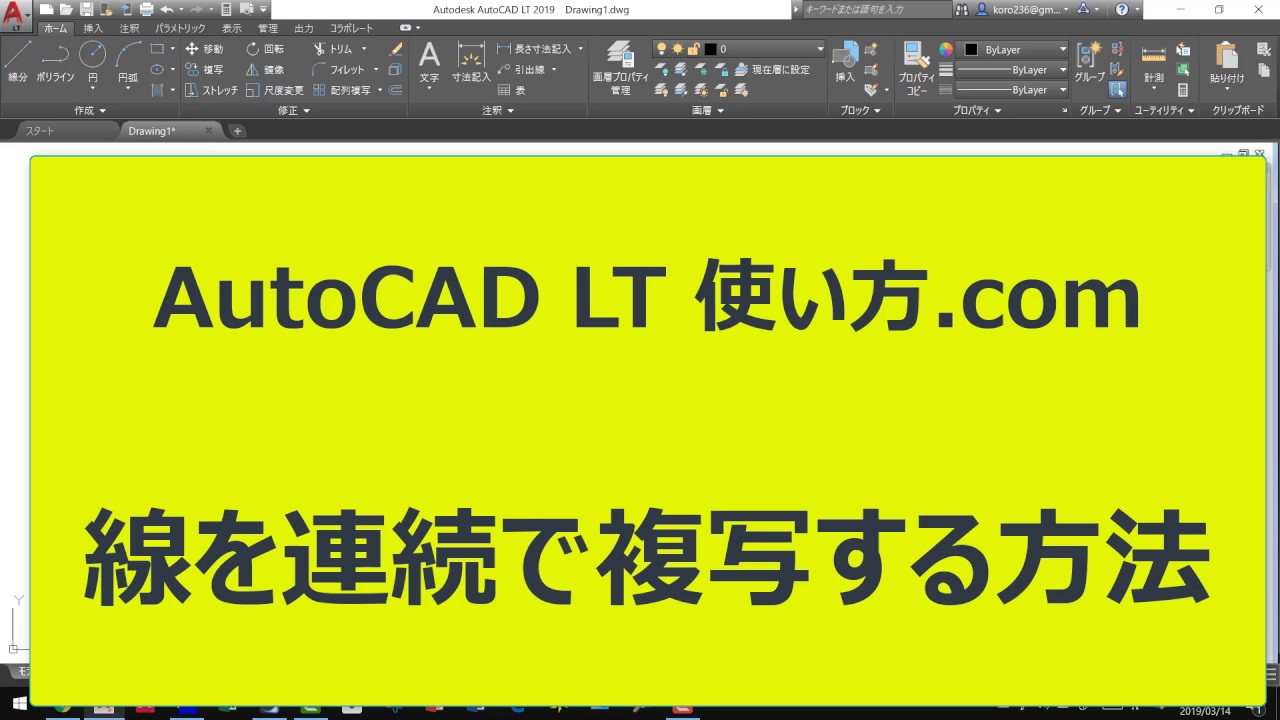1280x720 pixels.
Task: Toggle the layer lock padlock icon
Action: tap(693, 48)
